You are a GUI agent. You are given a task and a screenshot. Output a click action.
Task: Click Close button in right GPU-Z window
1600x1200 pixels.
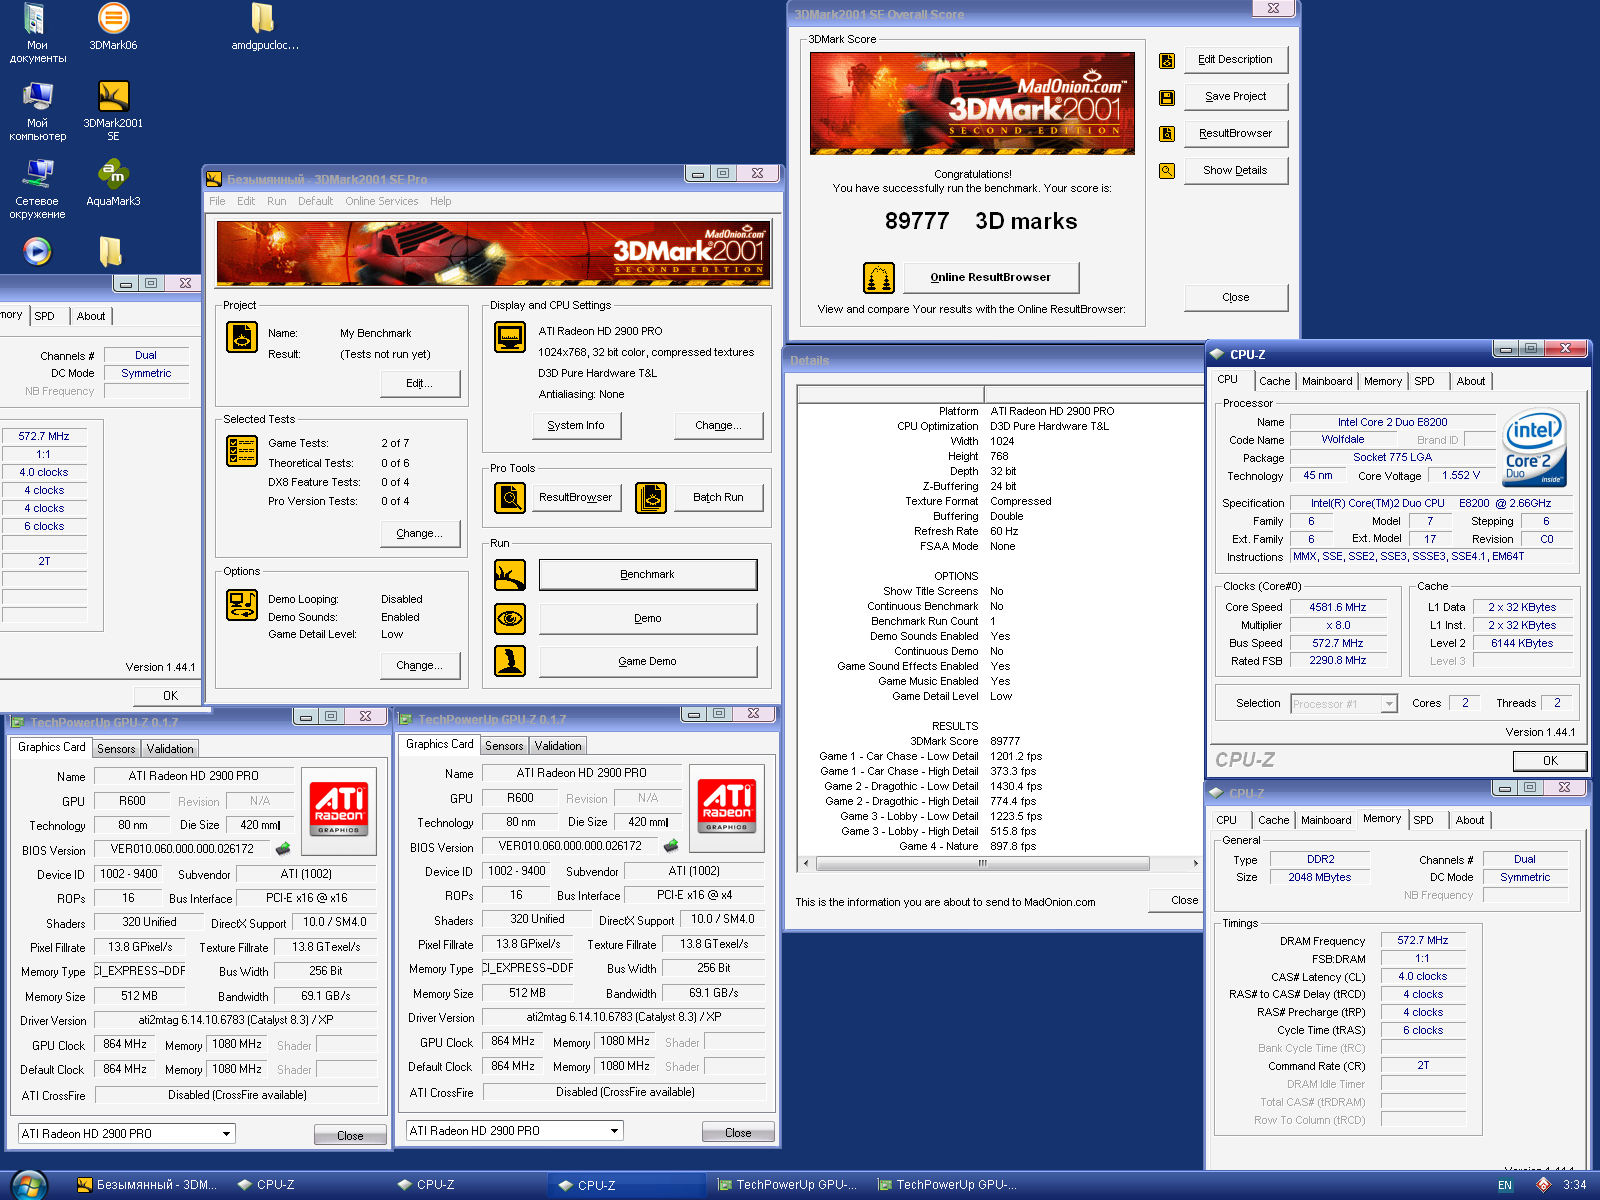pyautogui.click(x=738, y=1133)
